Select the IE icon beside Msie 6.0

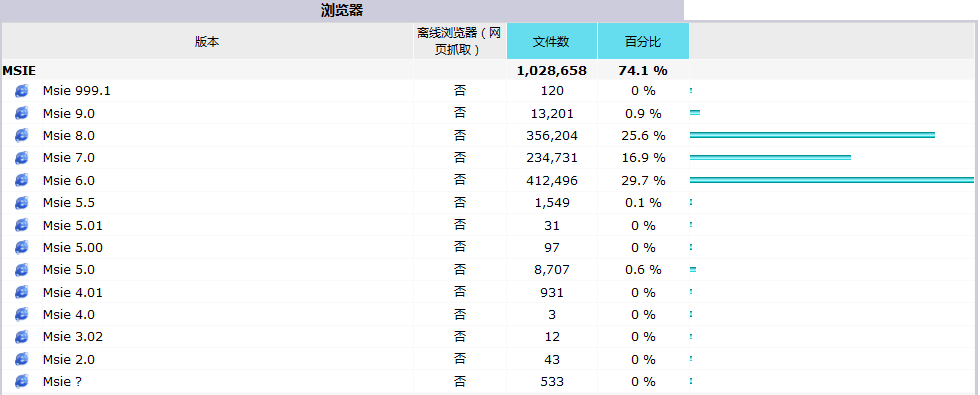click(x=22, y=180)
